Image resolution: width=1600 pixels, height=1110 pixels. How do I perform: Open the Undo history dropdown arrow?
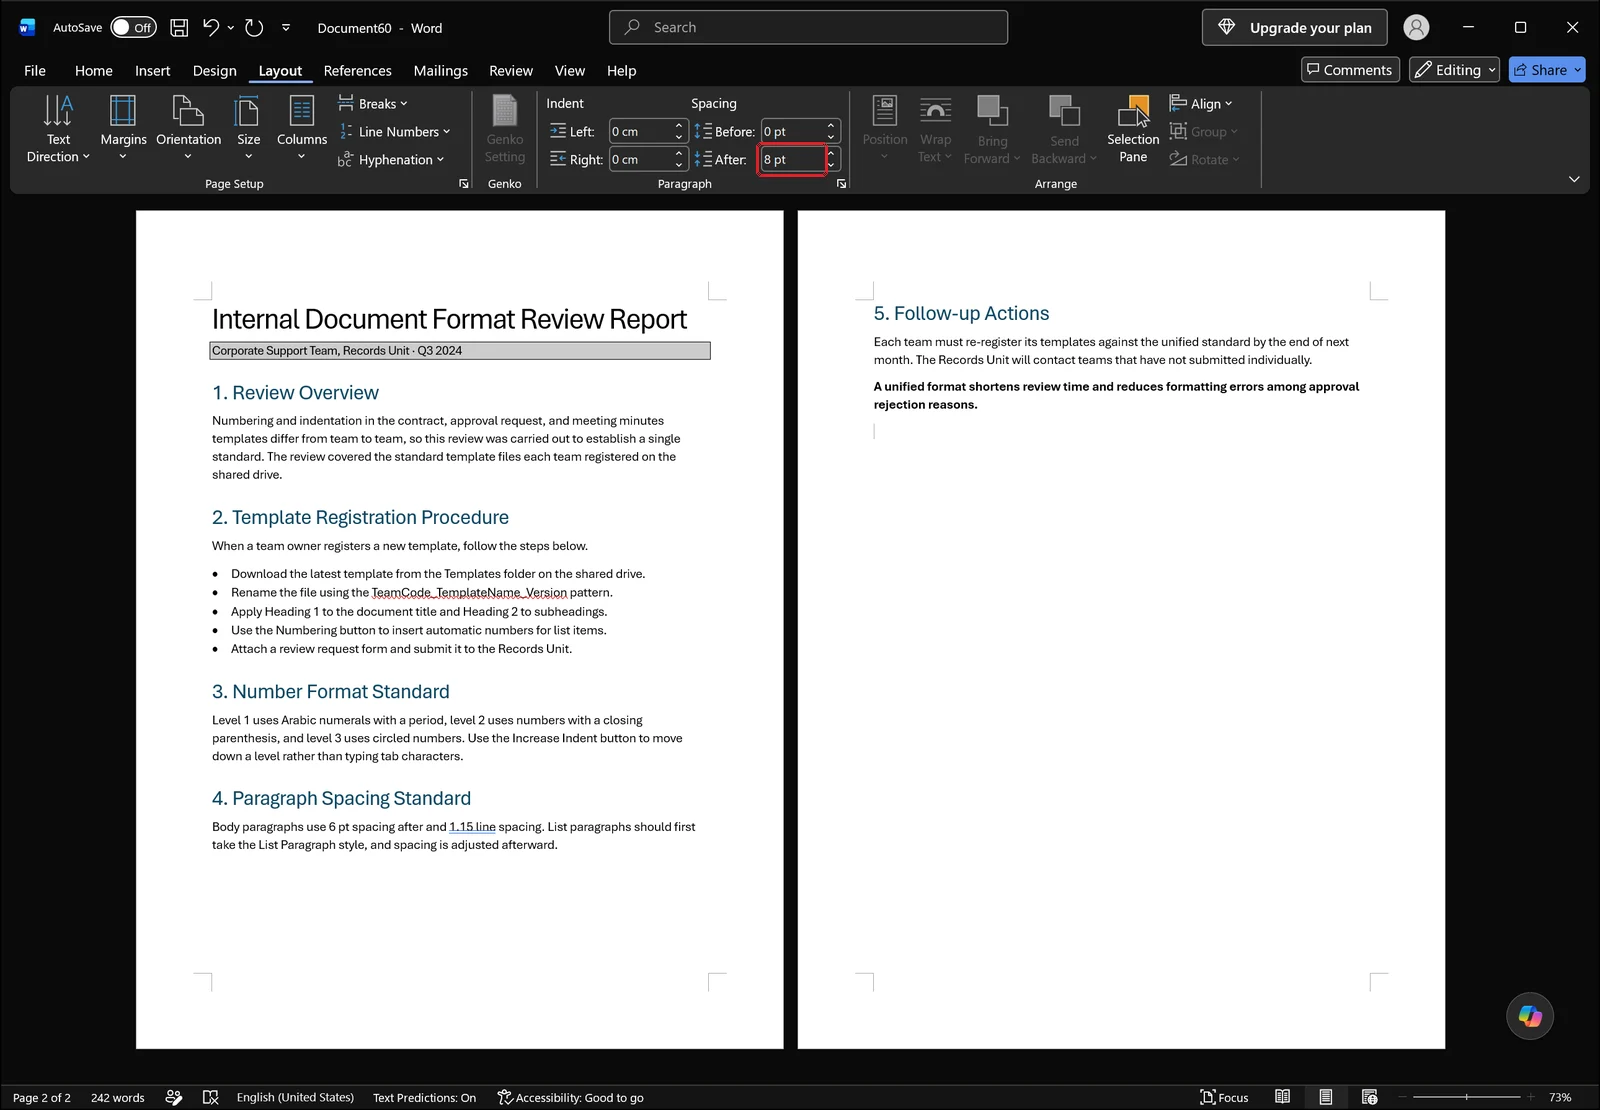coord(231,28)
